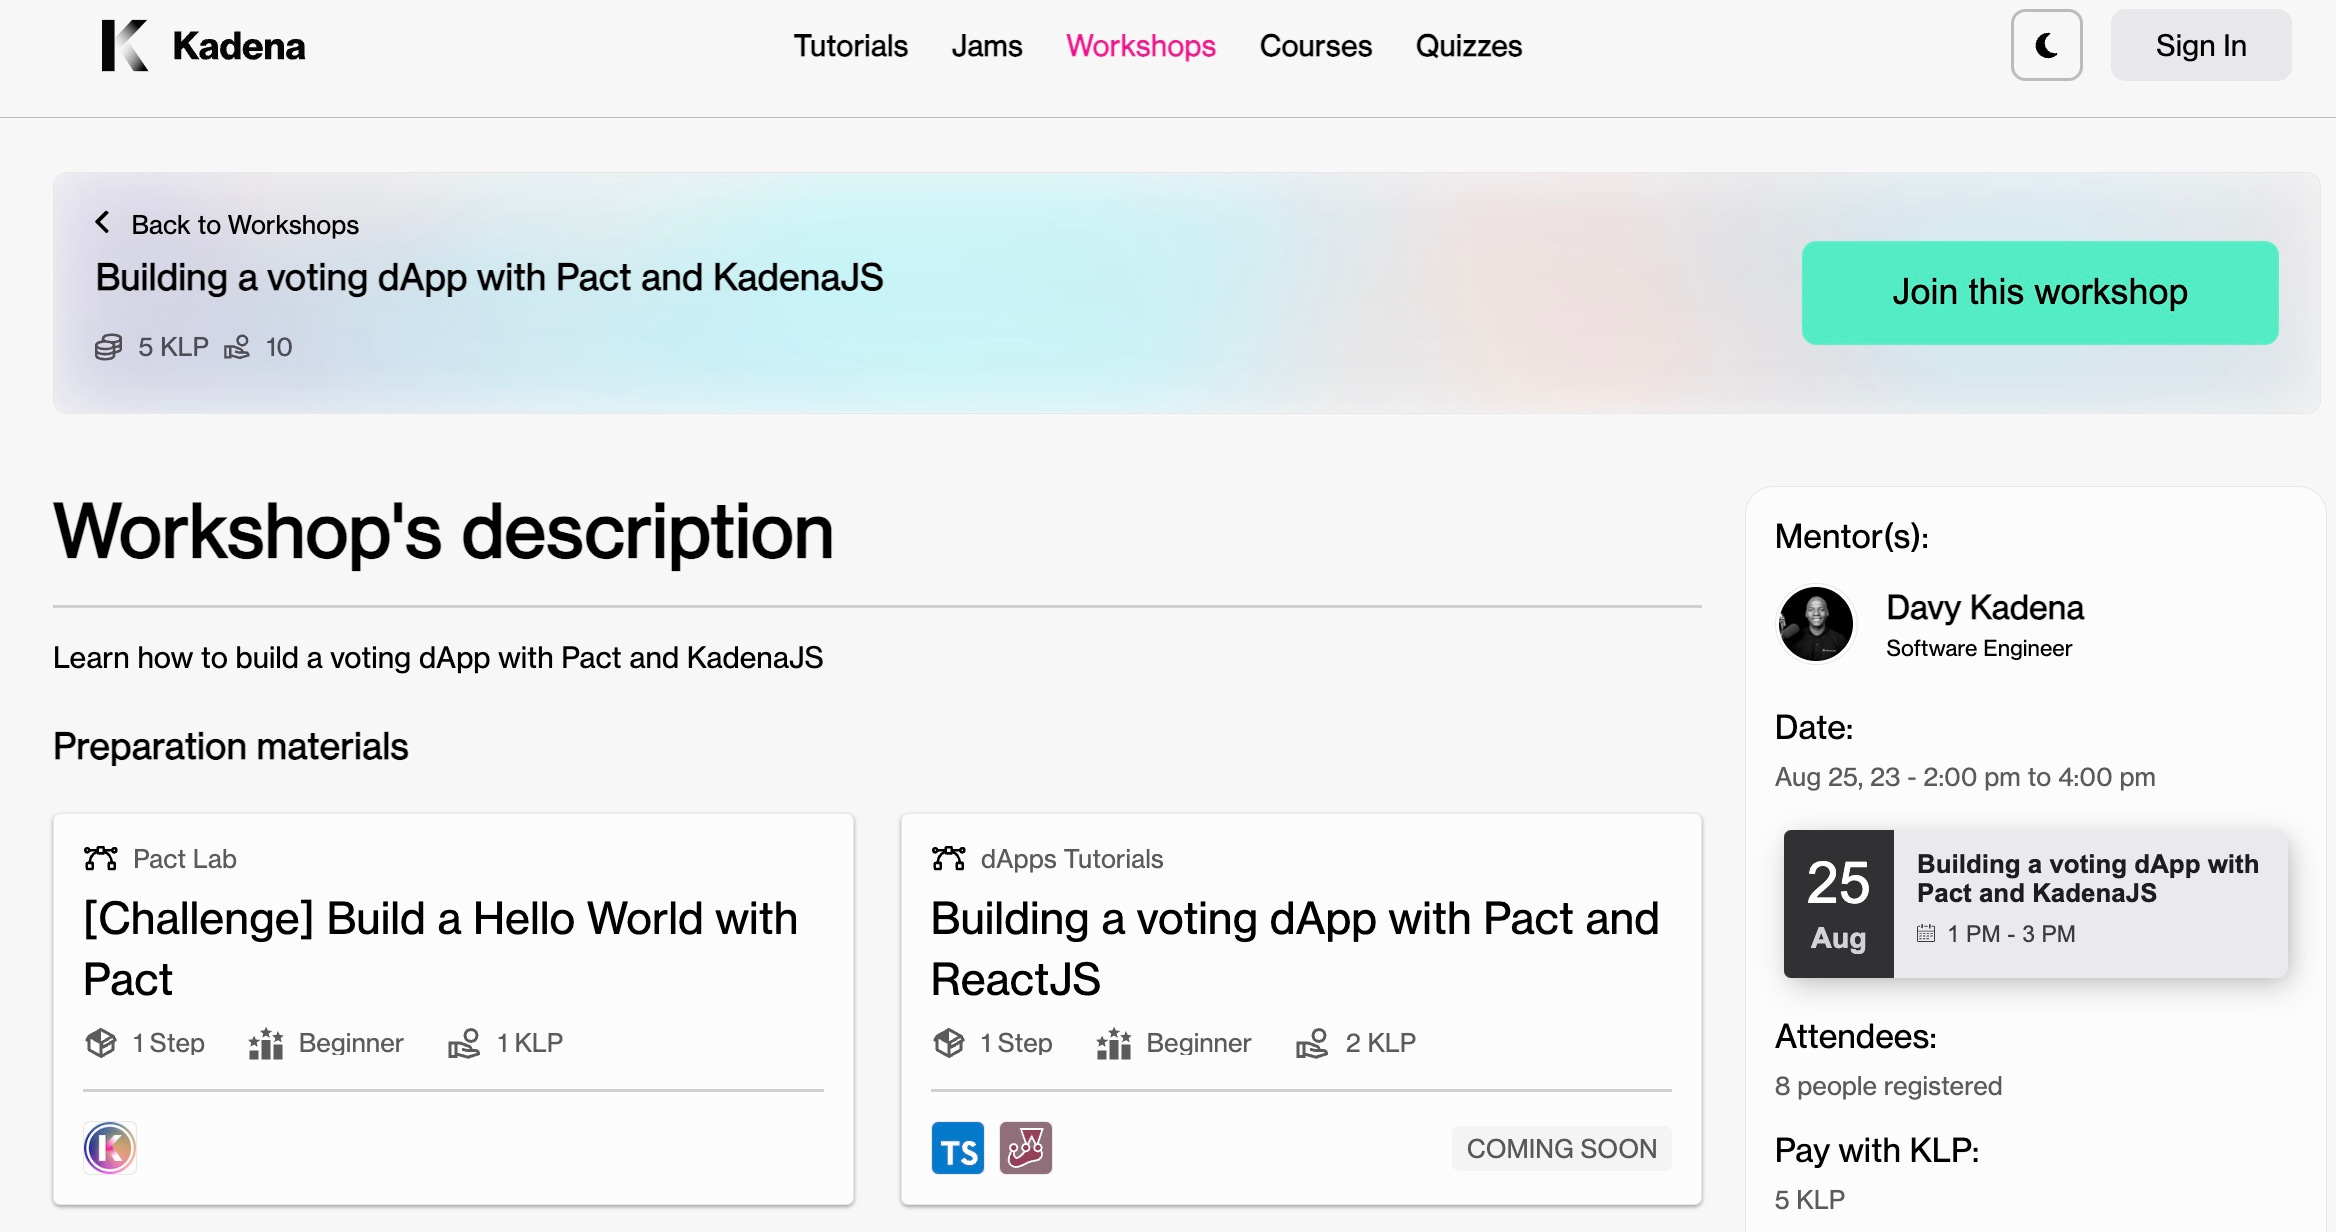This screenshot has height=1232, width=2336.
Task: Click the Kadena K logo icon
Action: pos(125,46)
